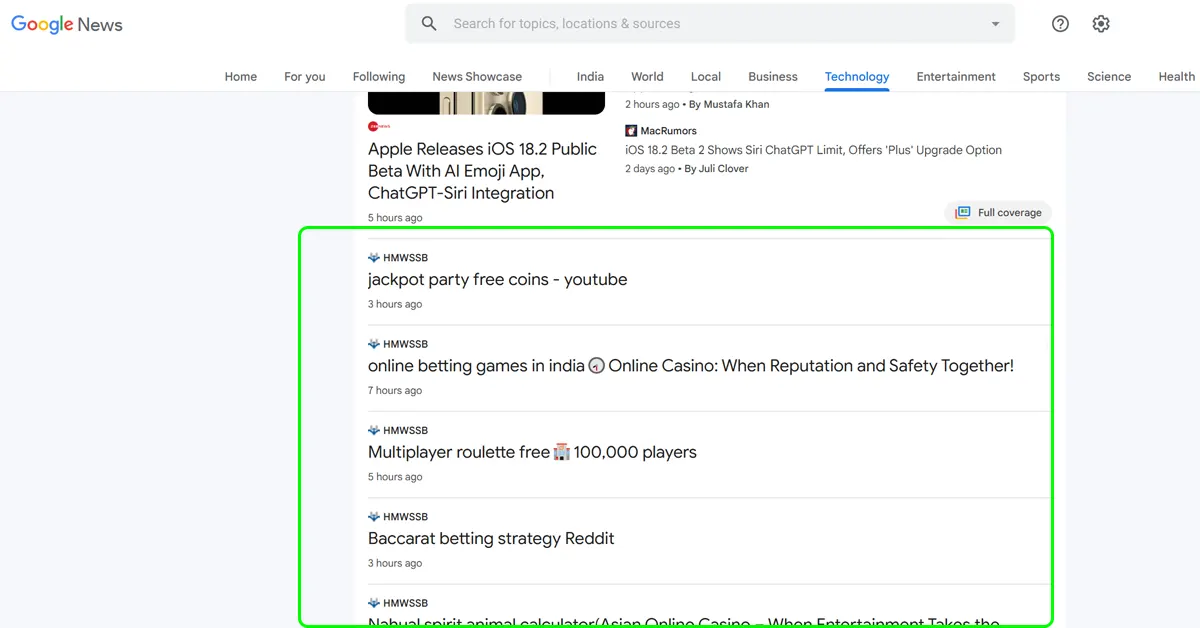Image resolution: width=1200 pixels, height=628 pixels.
Task: Focus the topics and sources search field
Action: 710,24
